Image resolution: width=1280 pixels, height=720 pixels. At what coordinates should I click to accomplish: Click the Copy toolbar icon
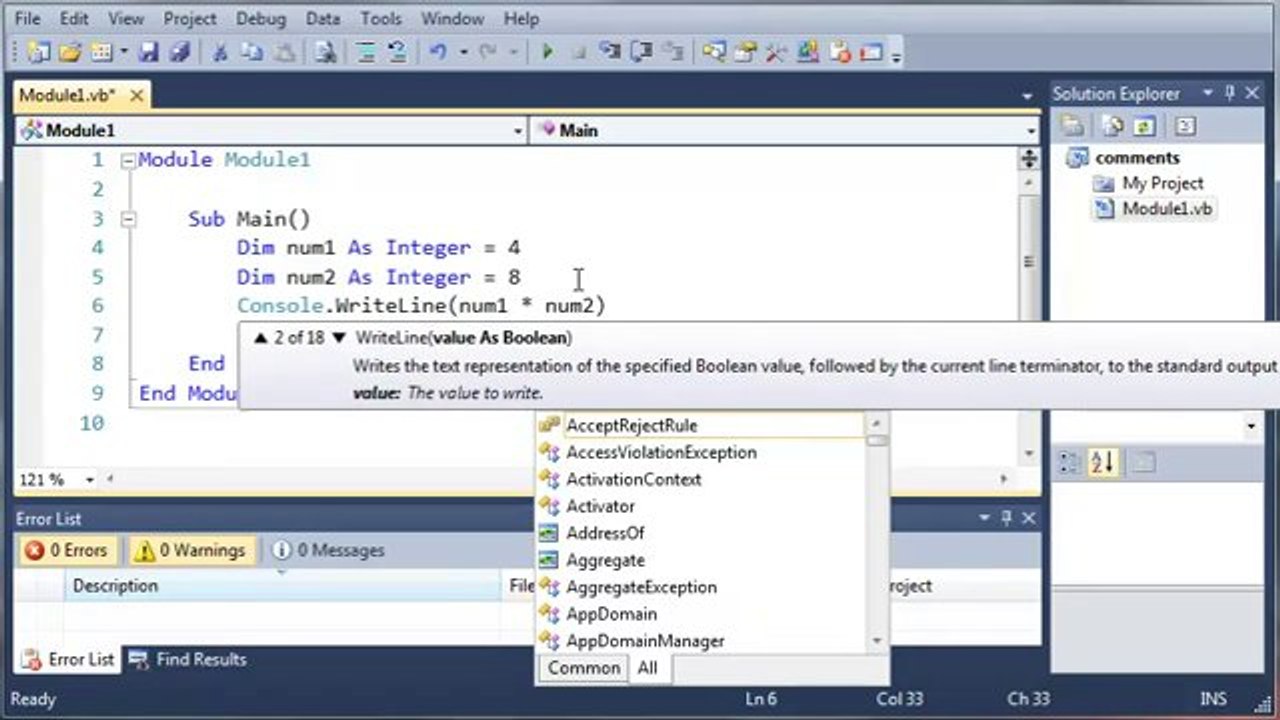point(251,53)
